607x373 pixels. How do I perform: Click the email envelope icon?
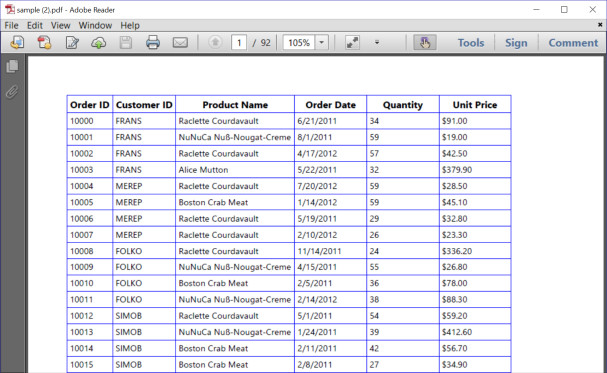coord(180,42)
